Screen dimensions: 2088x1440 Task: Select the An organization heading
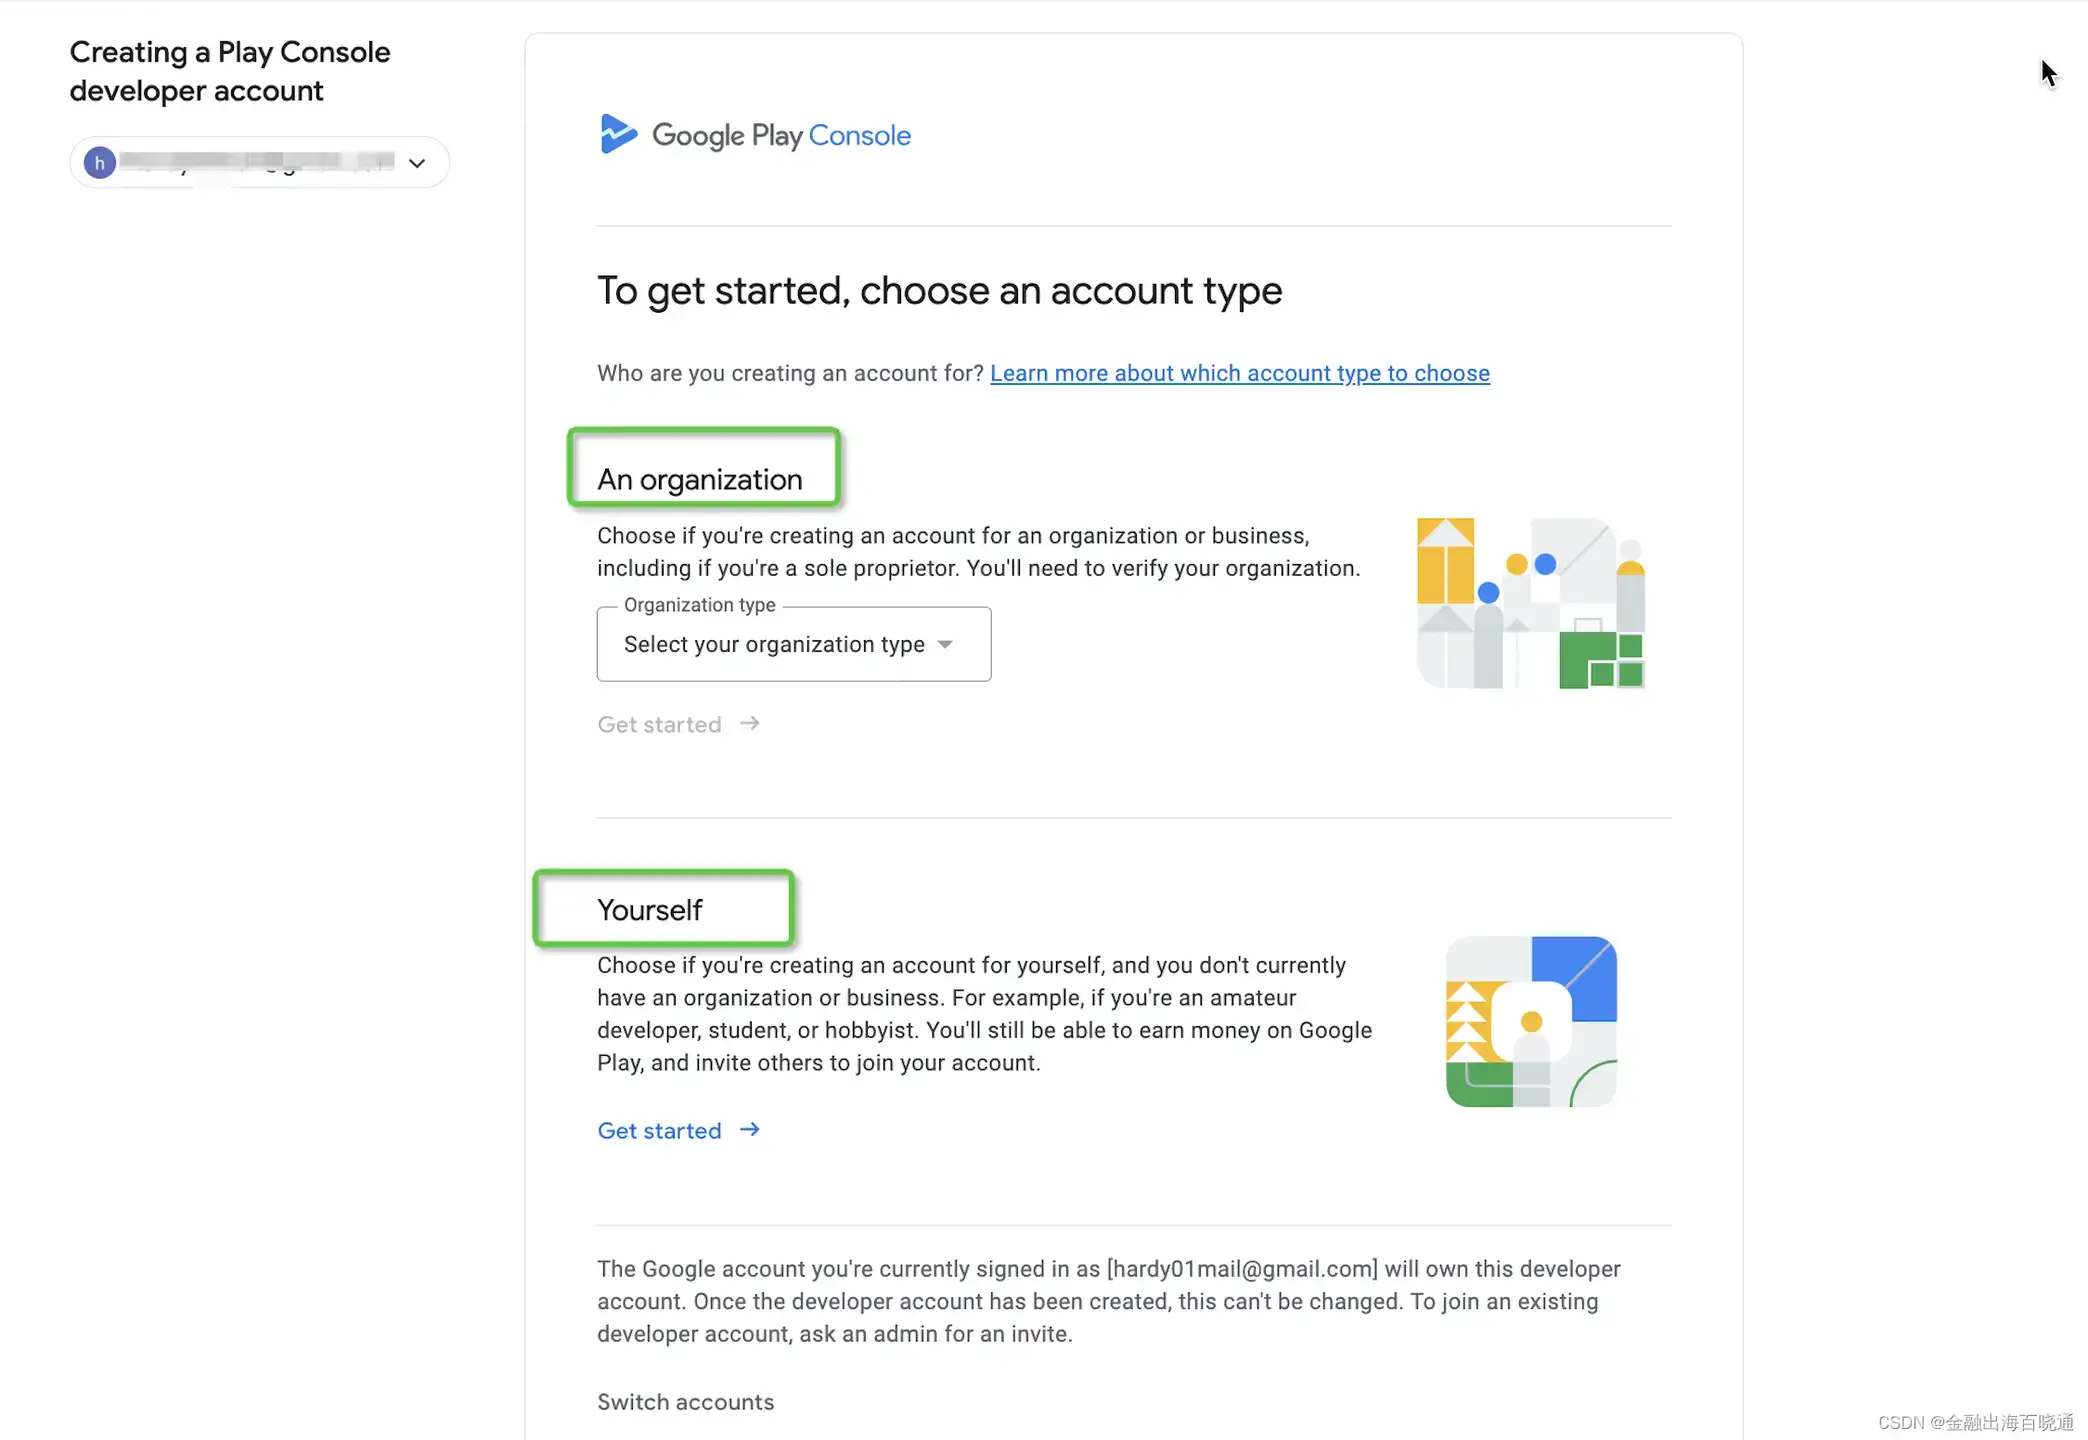coord(700,480)
